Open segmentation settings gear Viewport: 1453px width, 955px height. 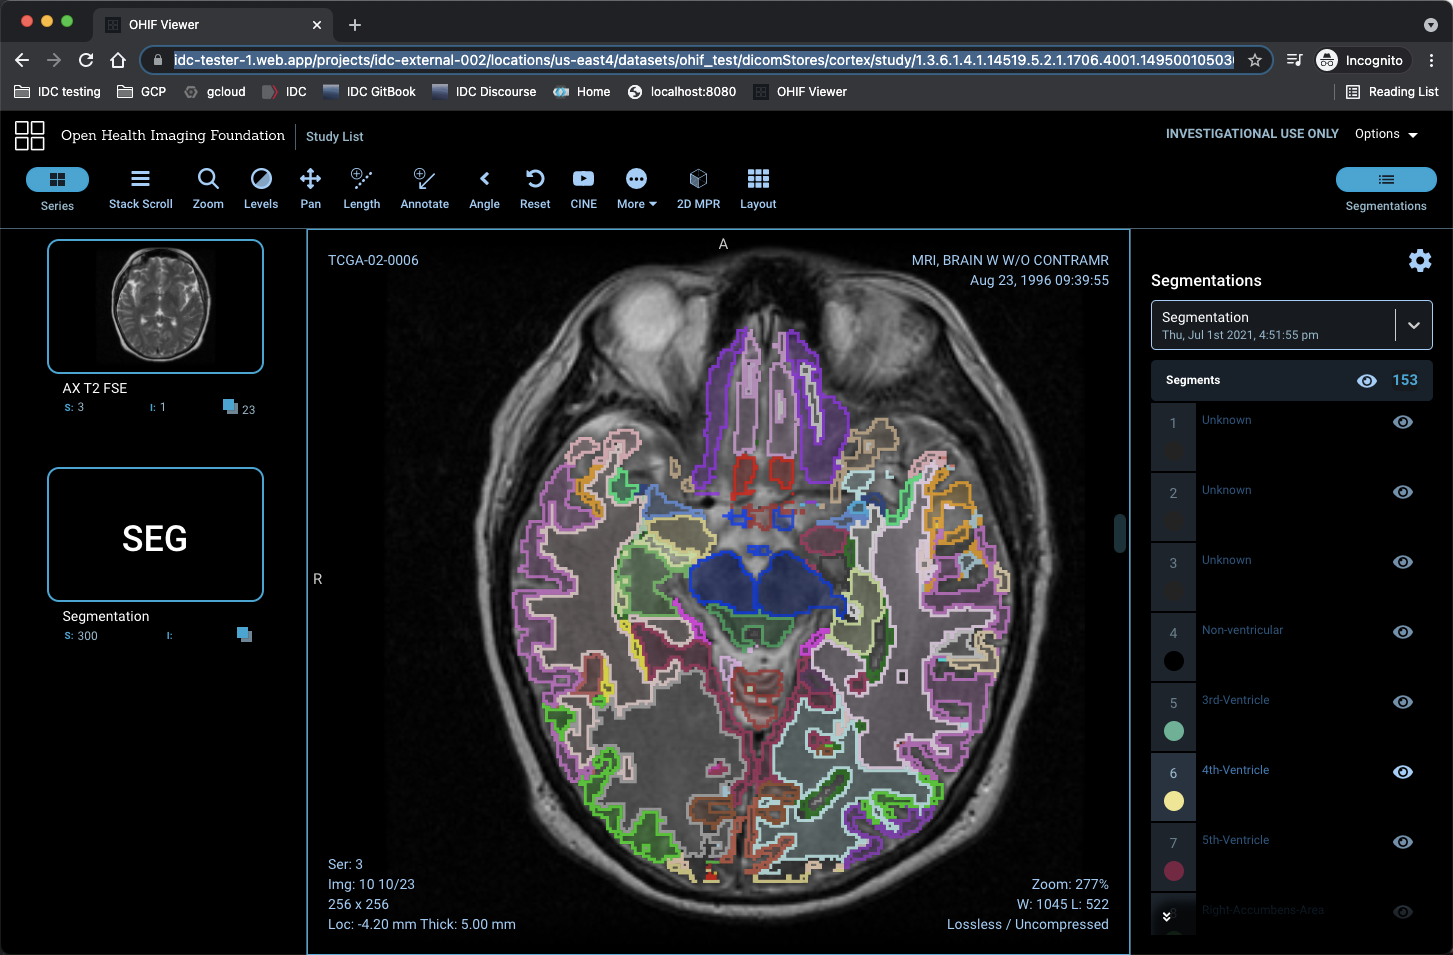1419,261
